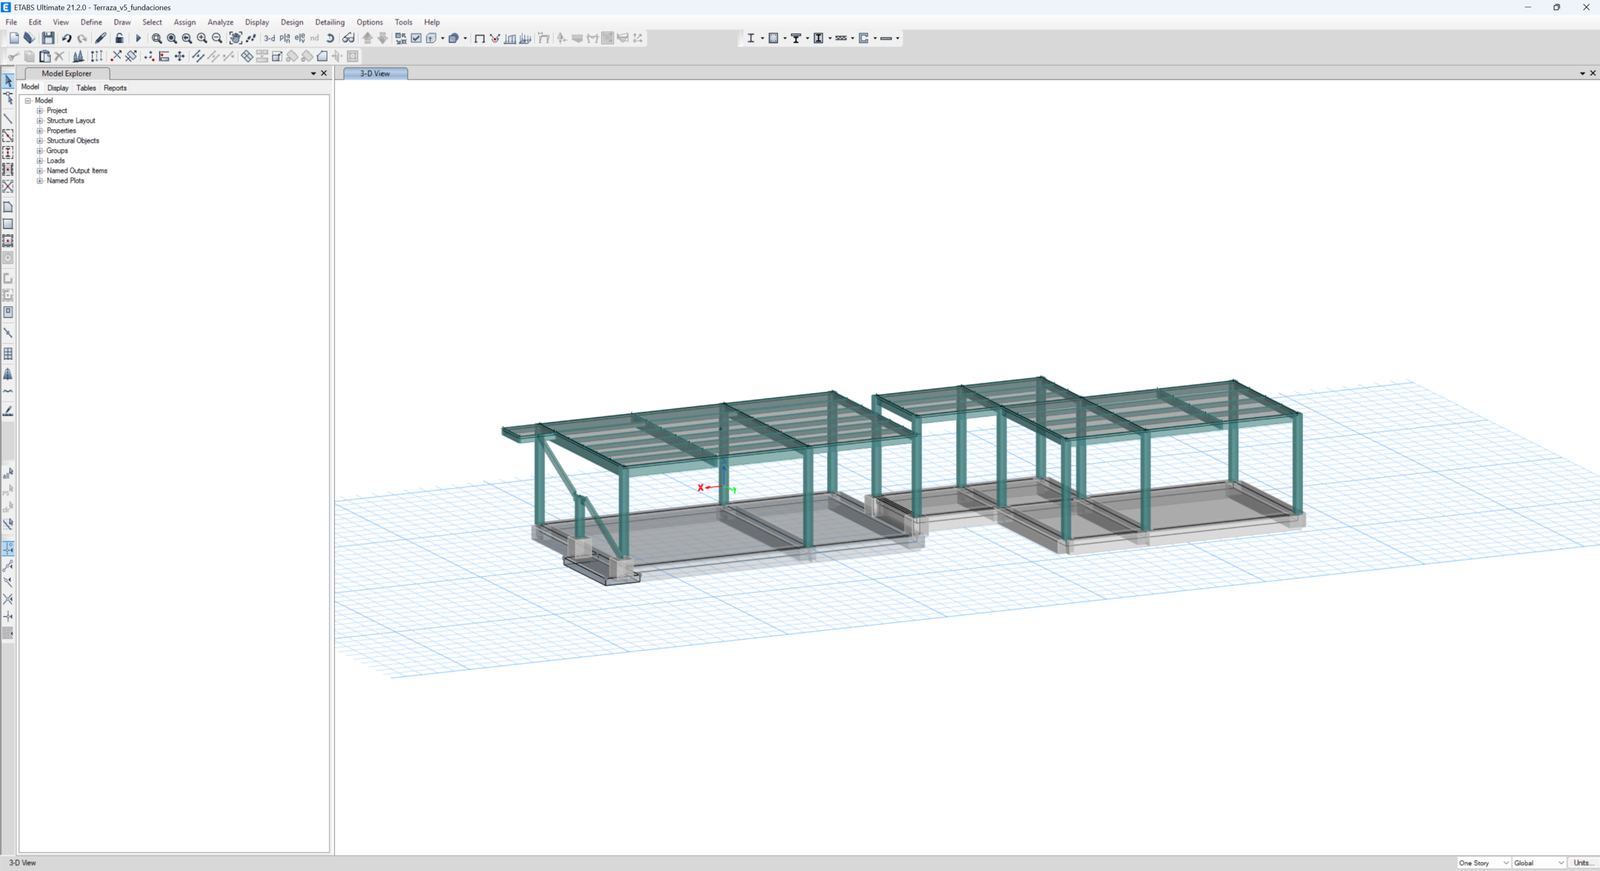Screen dimensions: 1600x871
Task: Open the One Story dropdown
Action: point(1483,862)
